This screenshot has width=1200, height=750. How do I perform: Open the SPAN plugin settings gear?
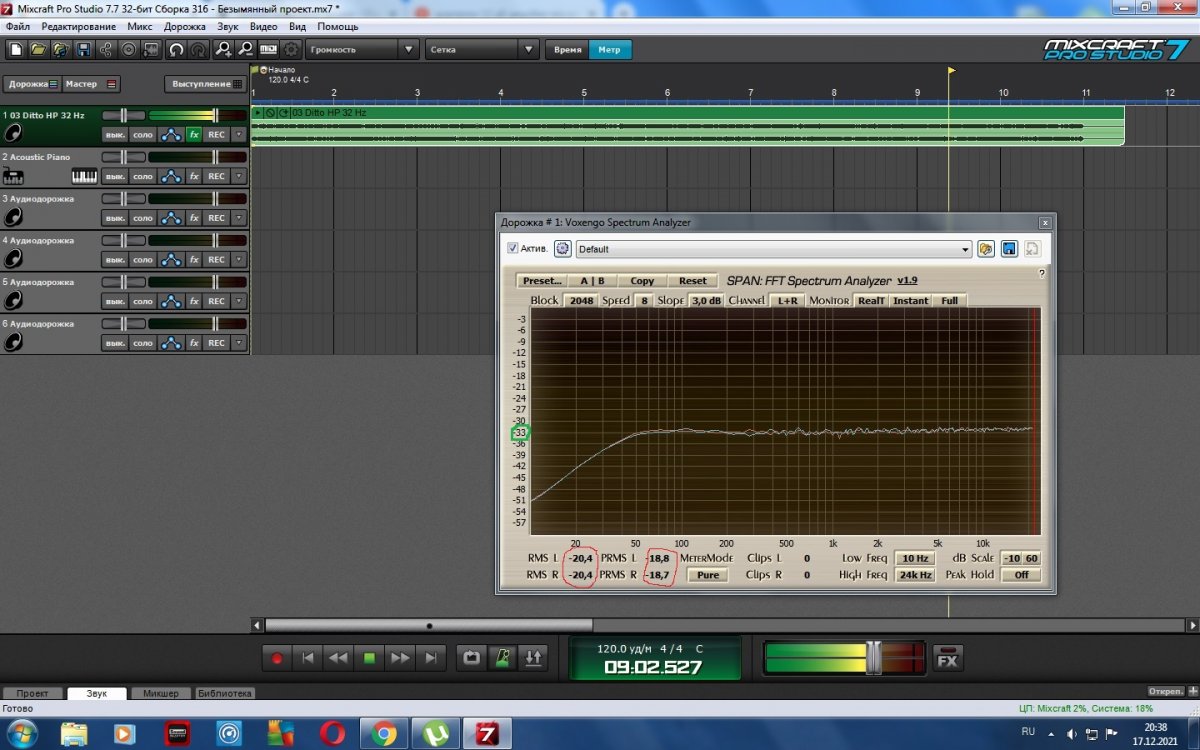coord(562,249)
